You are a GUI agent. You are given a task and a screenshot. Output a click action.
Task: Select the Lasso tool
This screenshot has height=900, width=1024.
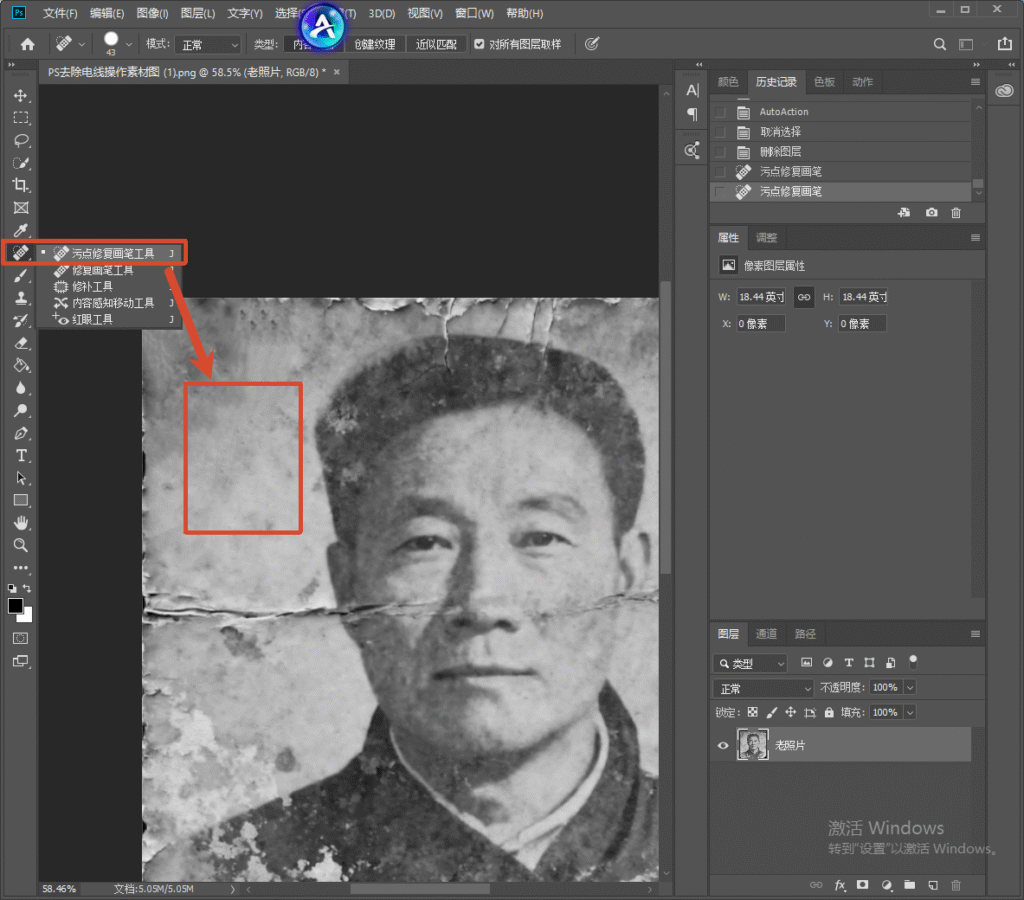click(x=21, y=140)
